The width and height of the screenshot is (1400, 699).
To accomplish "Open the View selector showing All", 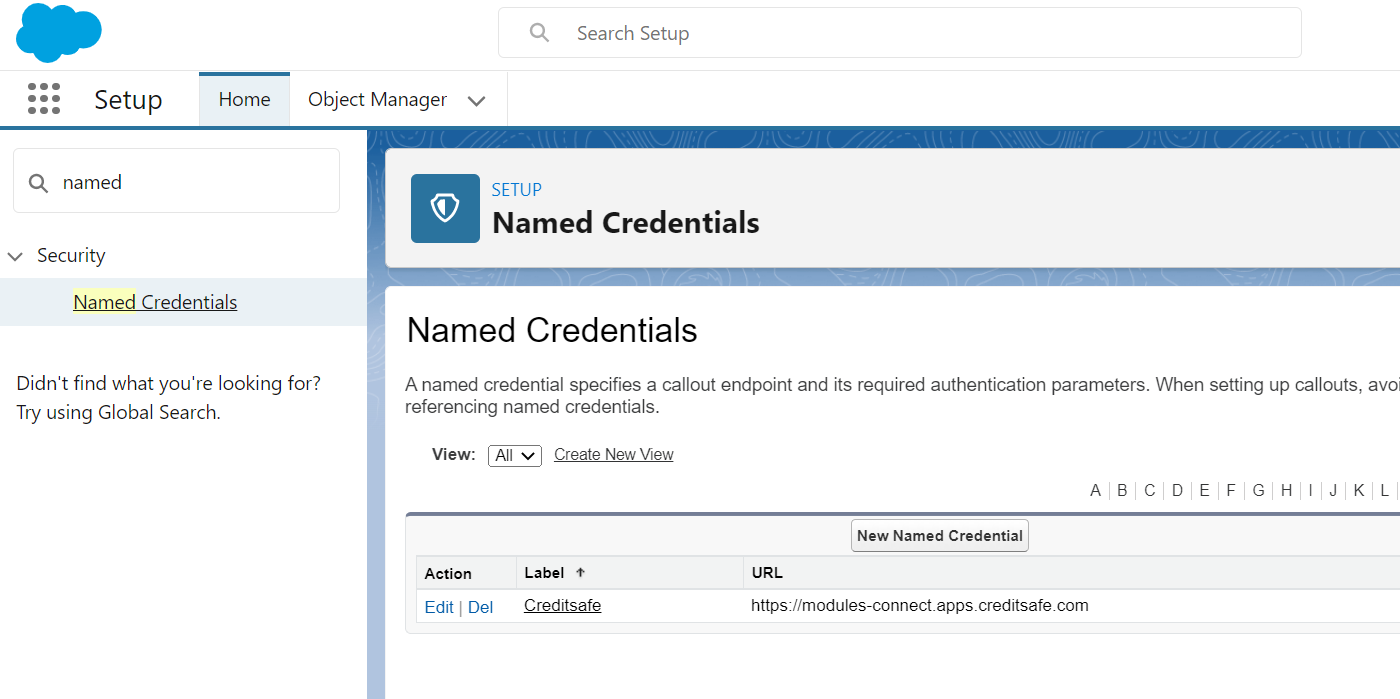I will click(514, 455).
